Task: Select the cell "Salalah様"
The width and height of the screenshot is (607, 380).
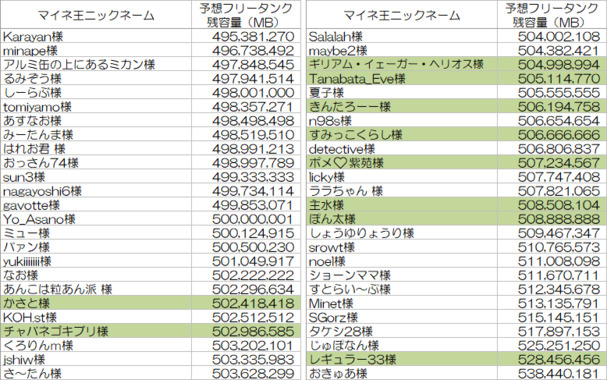Action: tap(402, 37)
